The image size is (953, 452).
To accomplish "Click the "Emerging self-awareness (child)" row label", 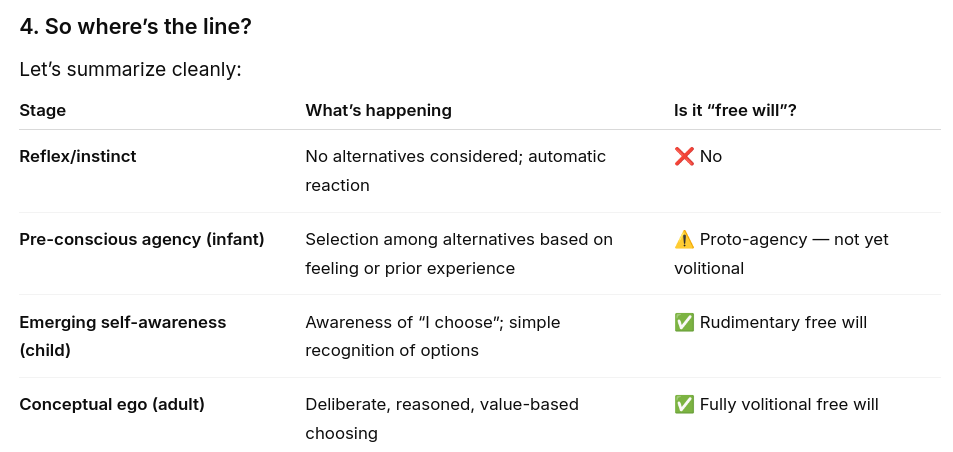I will pos(123,336).
